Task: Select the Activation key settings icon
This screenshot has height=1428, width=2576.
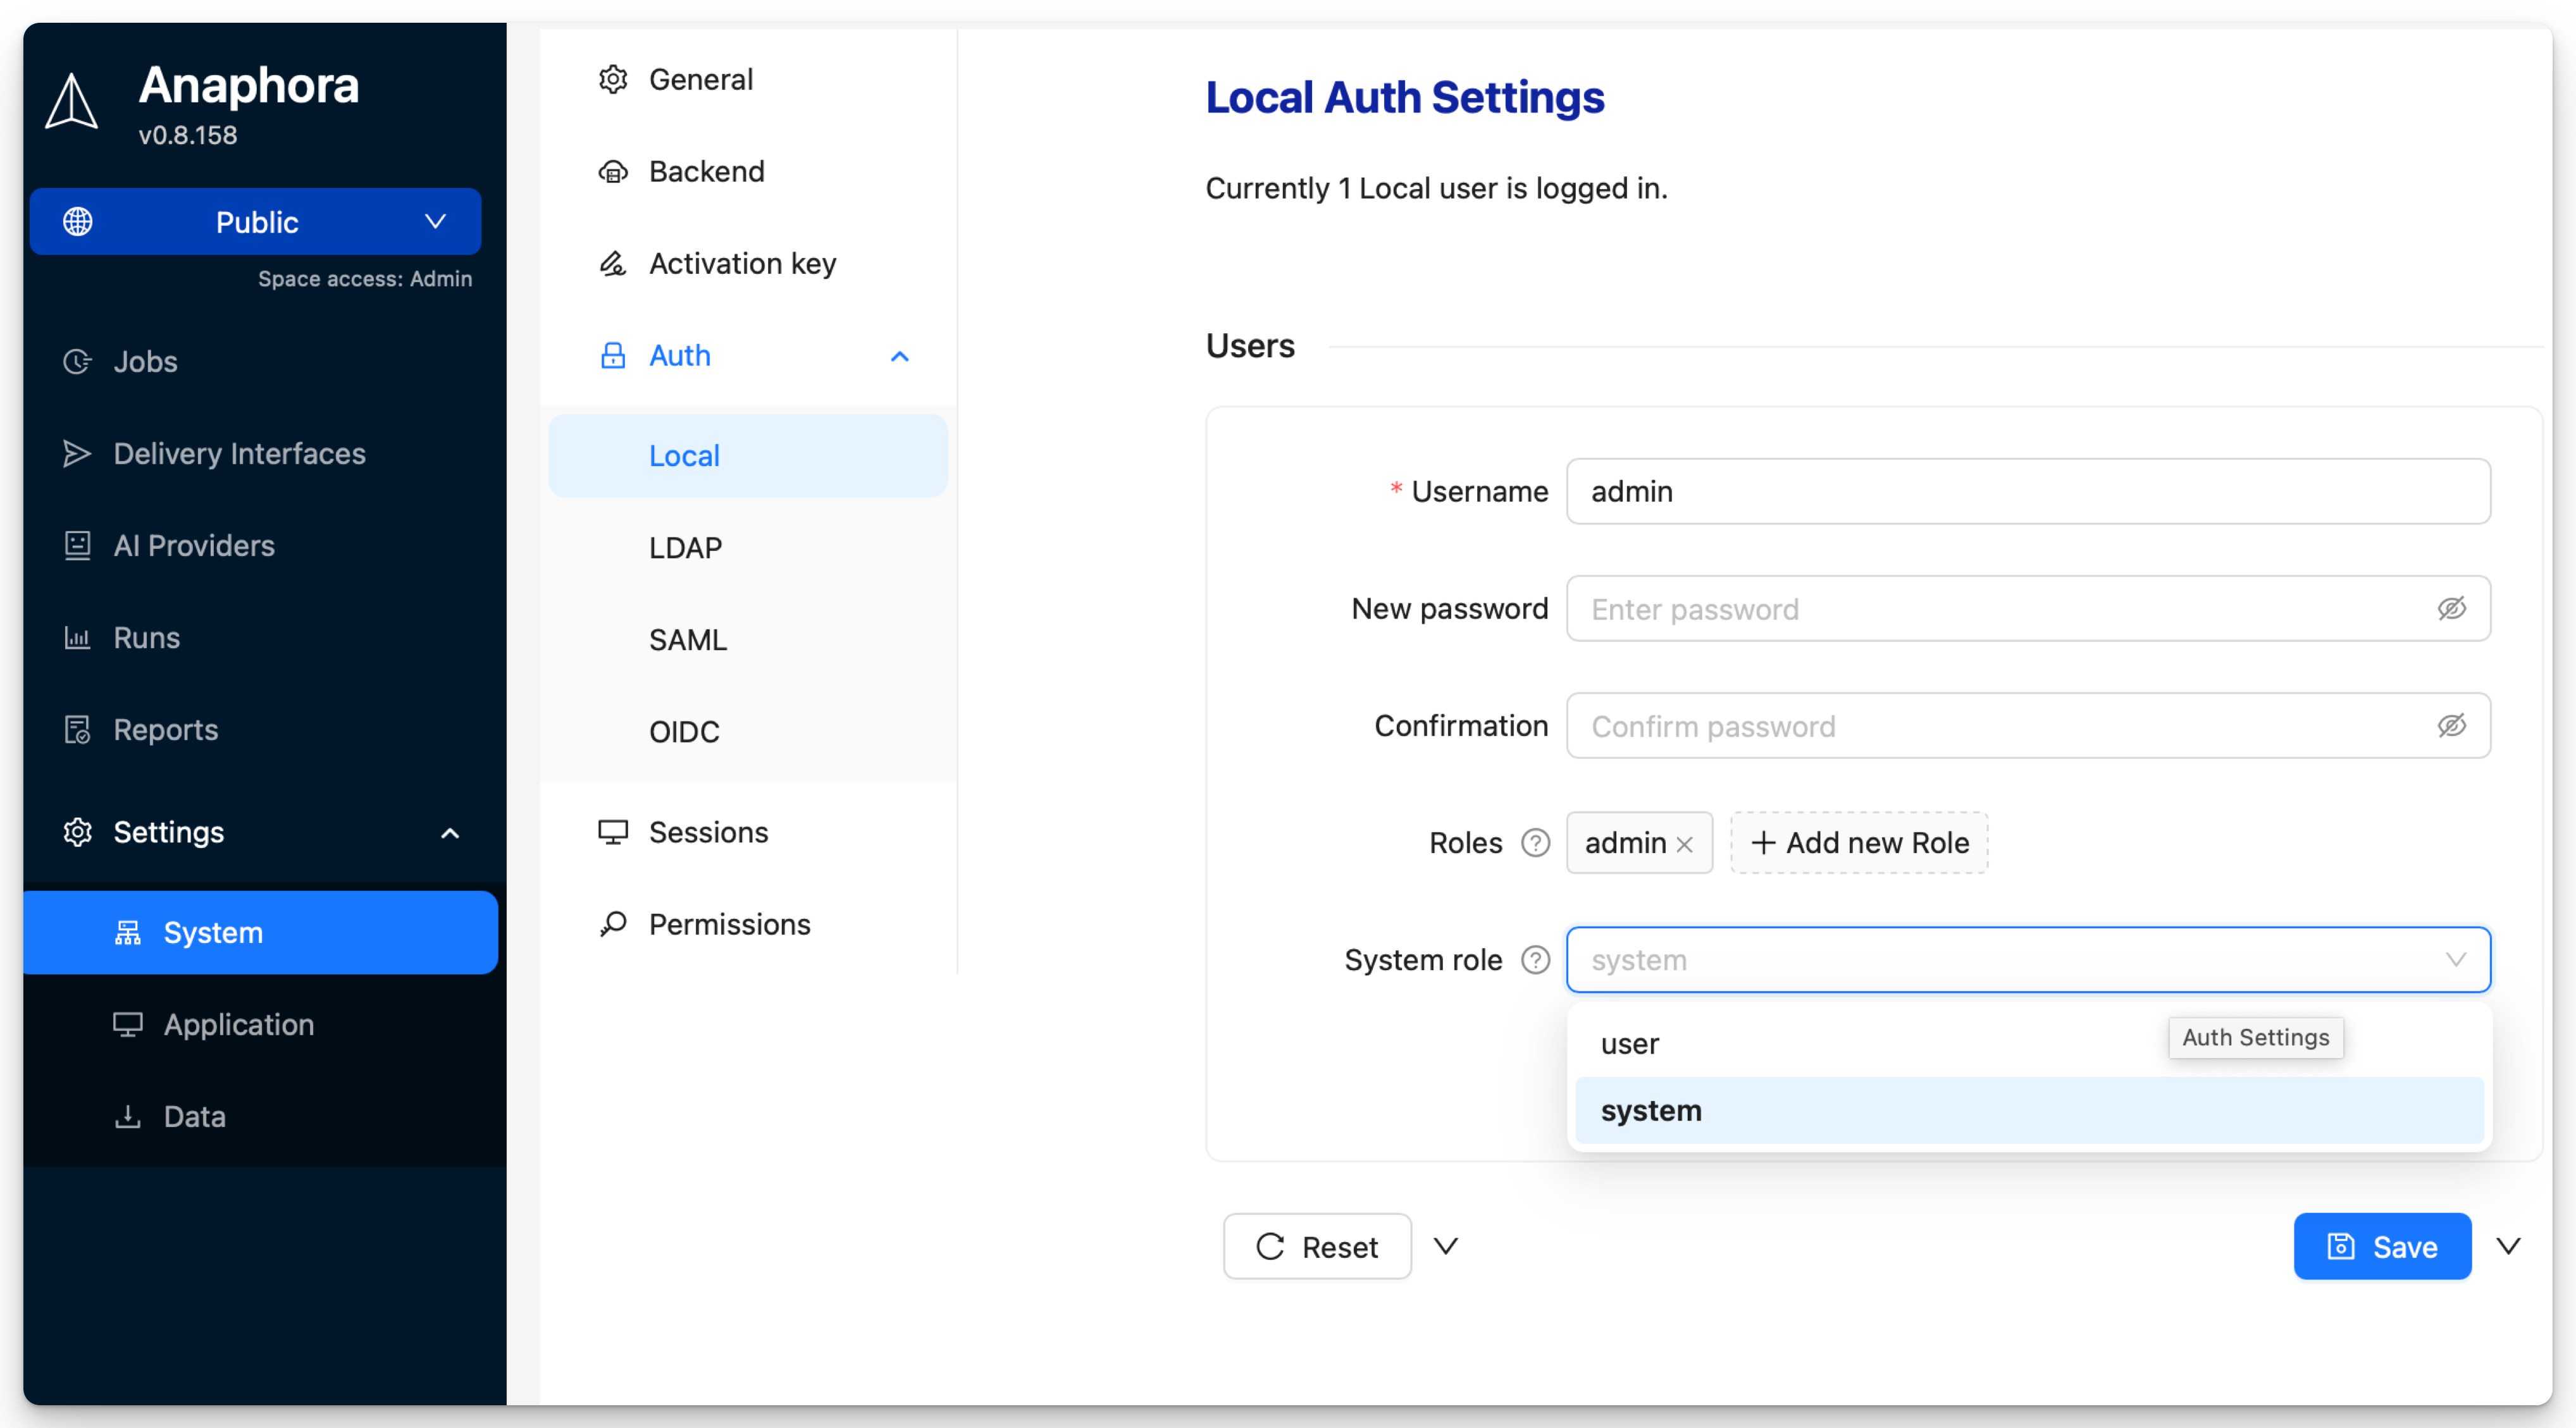Action: click(614, 263)
